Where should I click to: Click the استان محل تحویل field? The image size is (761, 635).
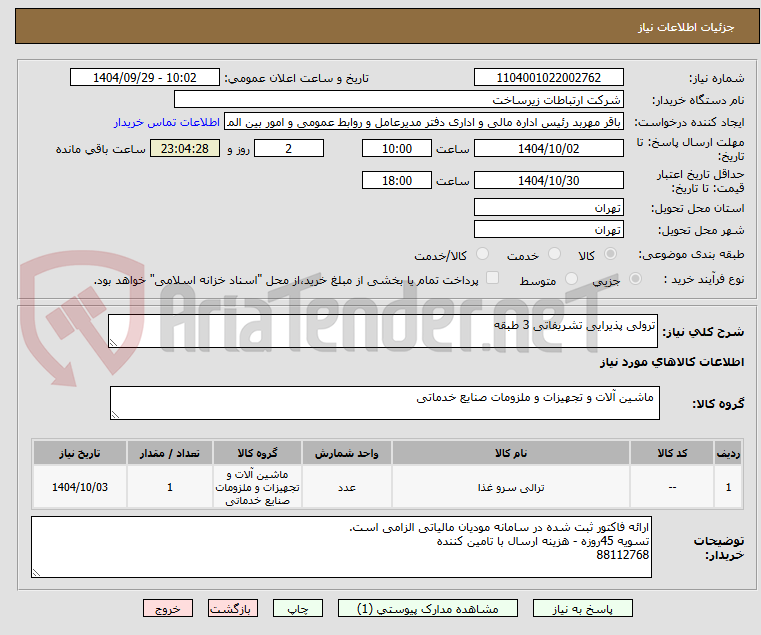coord(548,207)
